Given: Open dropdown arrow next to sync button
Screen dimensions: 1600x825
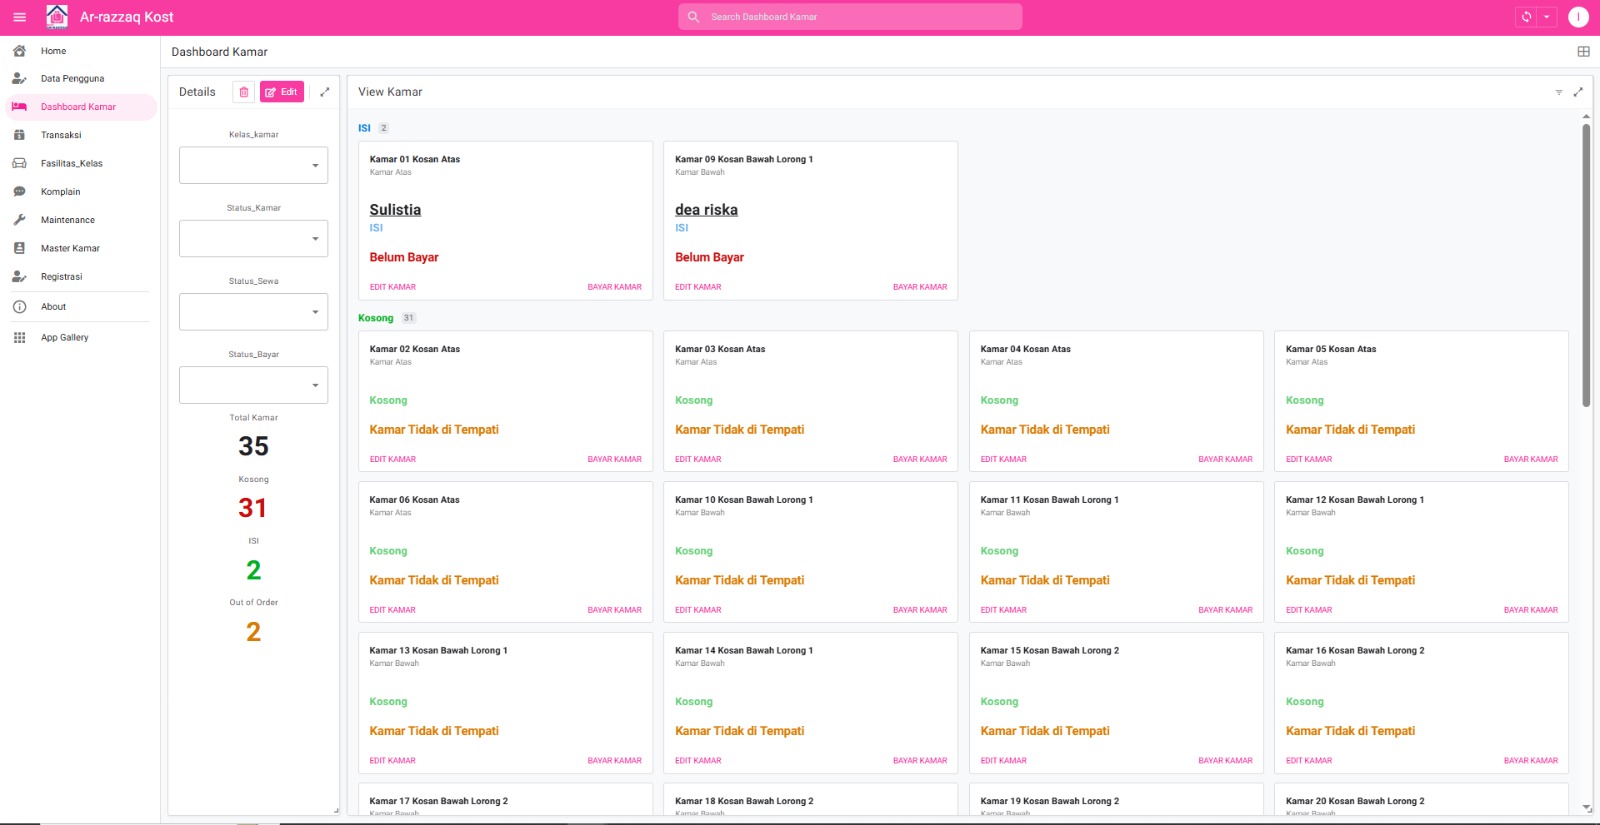Looking at the screenshot, I should 1547,17.
